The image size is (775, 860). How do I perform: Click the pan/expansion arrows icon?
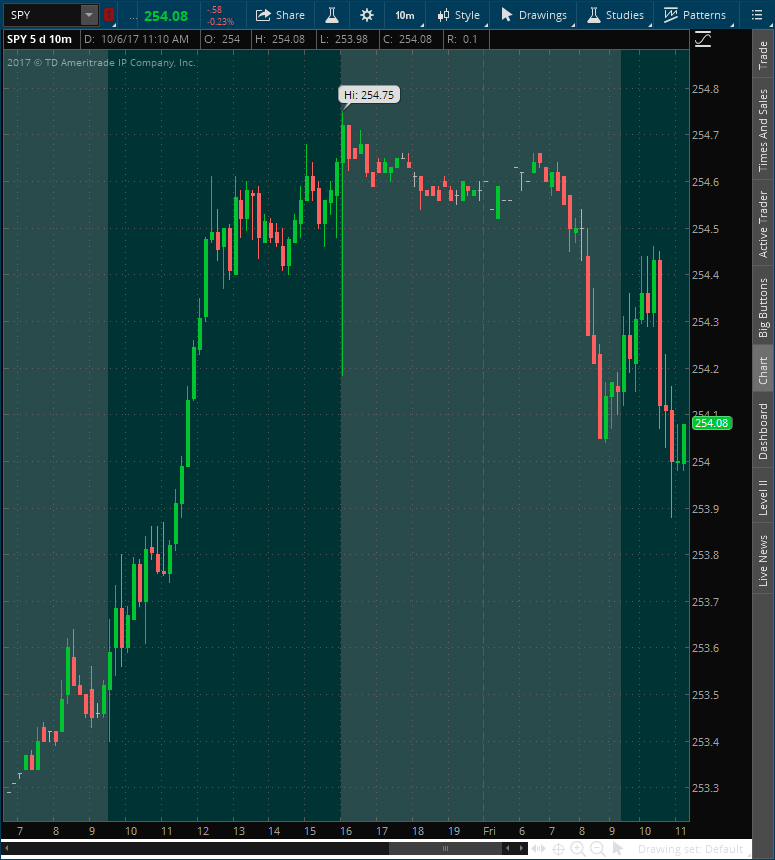click(539, 848)
